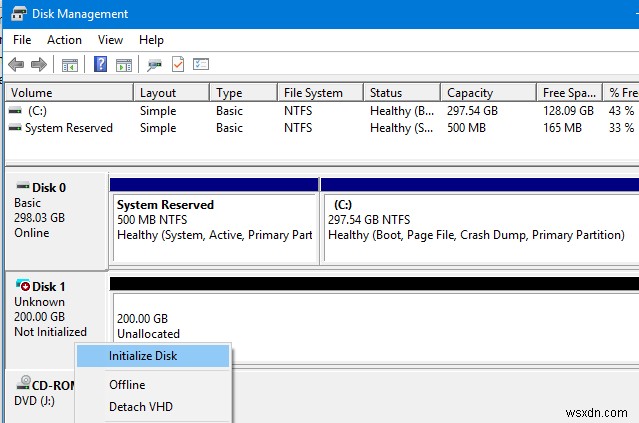Click the Healthy (B... status cell

tap(402, 111)
